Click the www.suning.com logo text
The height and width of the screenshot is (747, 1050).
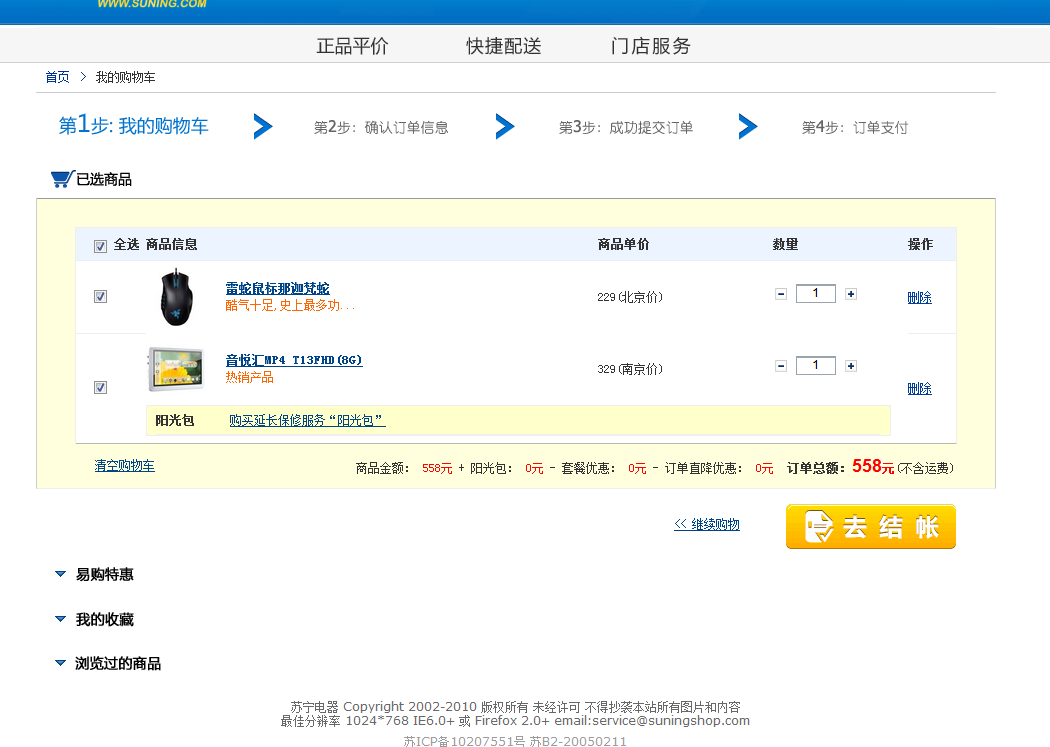pos(152,4)
